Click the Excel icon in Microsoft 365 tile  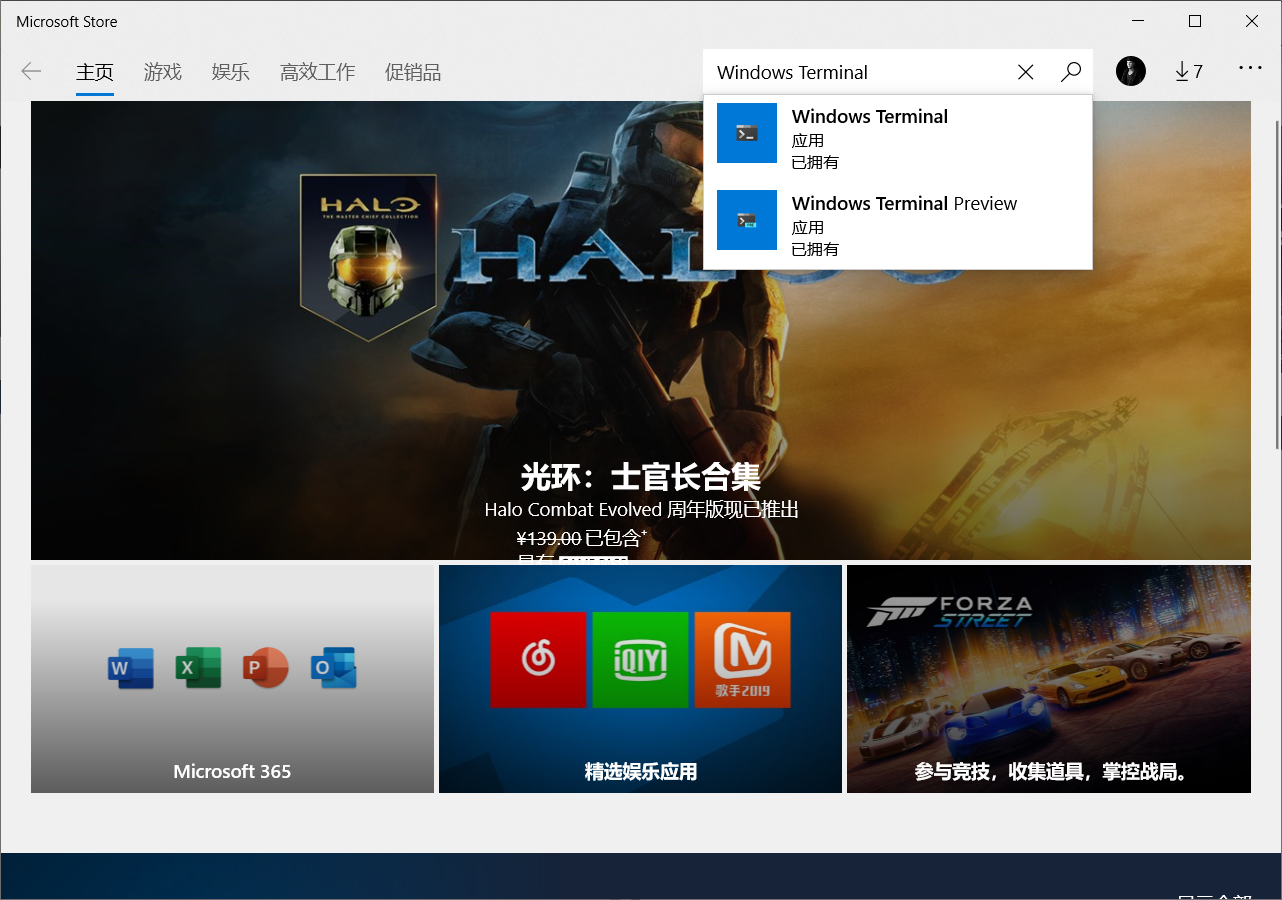click(198, 668)
